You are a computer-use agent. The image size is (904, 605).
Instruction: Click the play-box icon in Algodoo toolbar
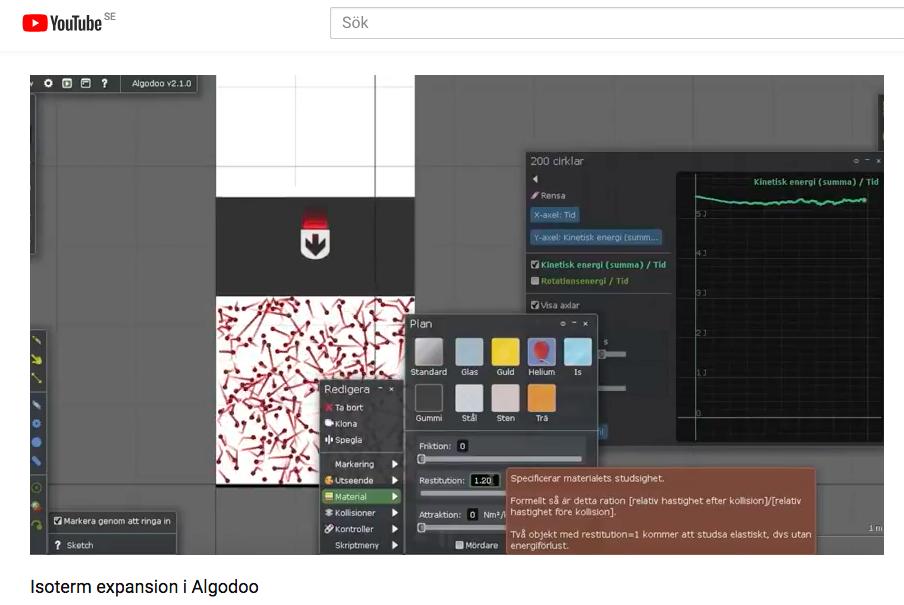(x=67, y=83)
